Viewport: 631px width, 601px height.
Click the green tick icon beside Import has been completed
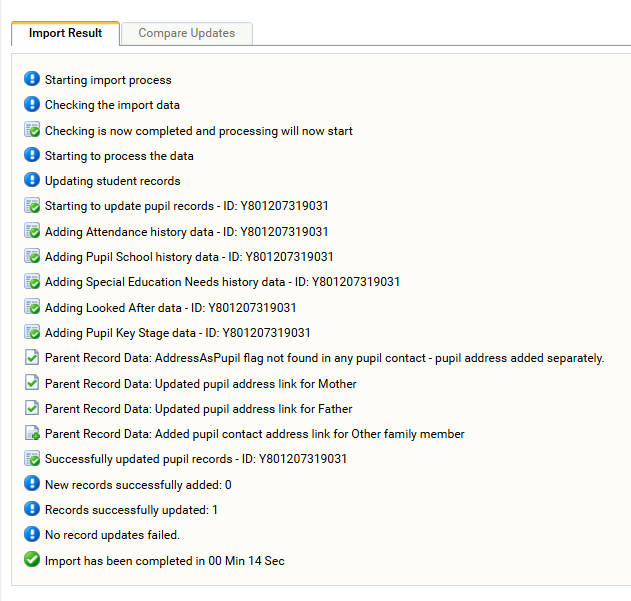pyautogui.click(x=32, y=560)
